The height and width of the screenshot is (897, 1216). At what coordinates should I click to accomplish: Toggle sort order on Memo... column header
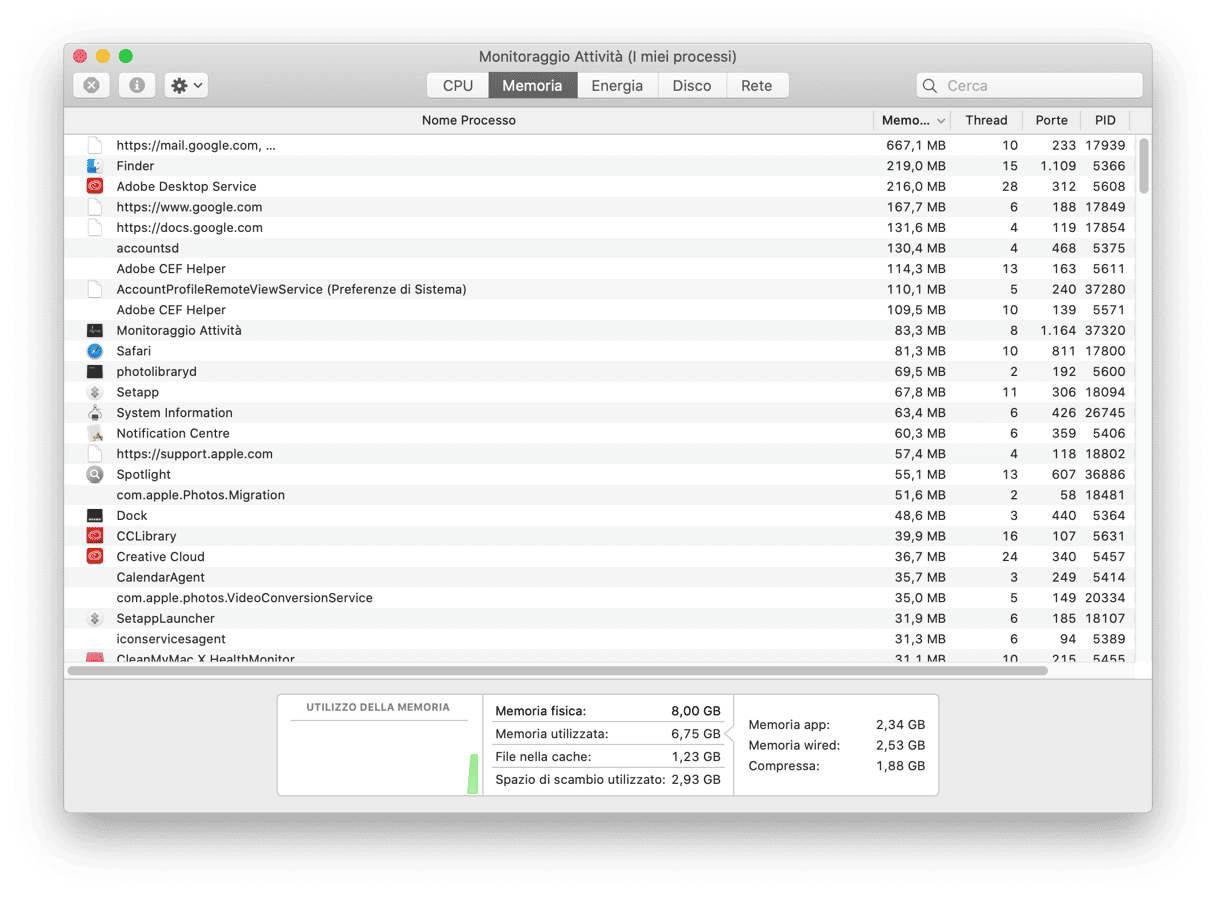point(912,120)
